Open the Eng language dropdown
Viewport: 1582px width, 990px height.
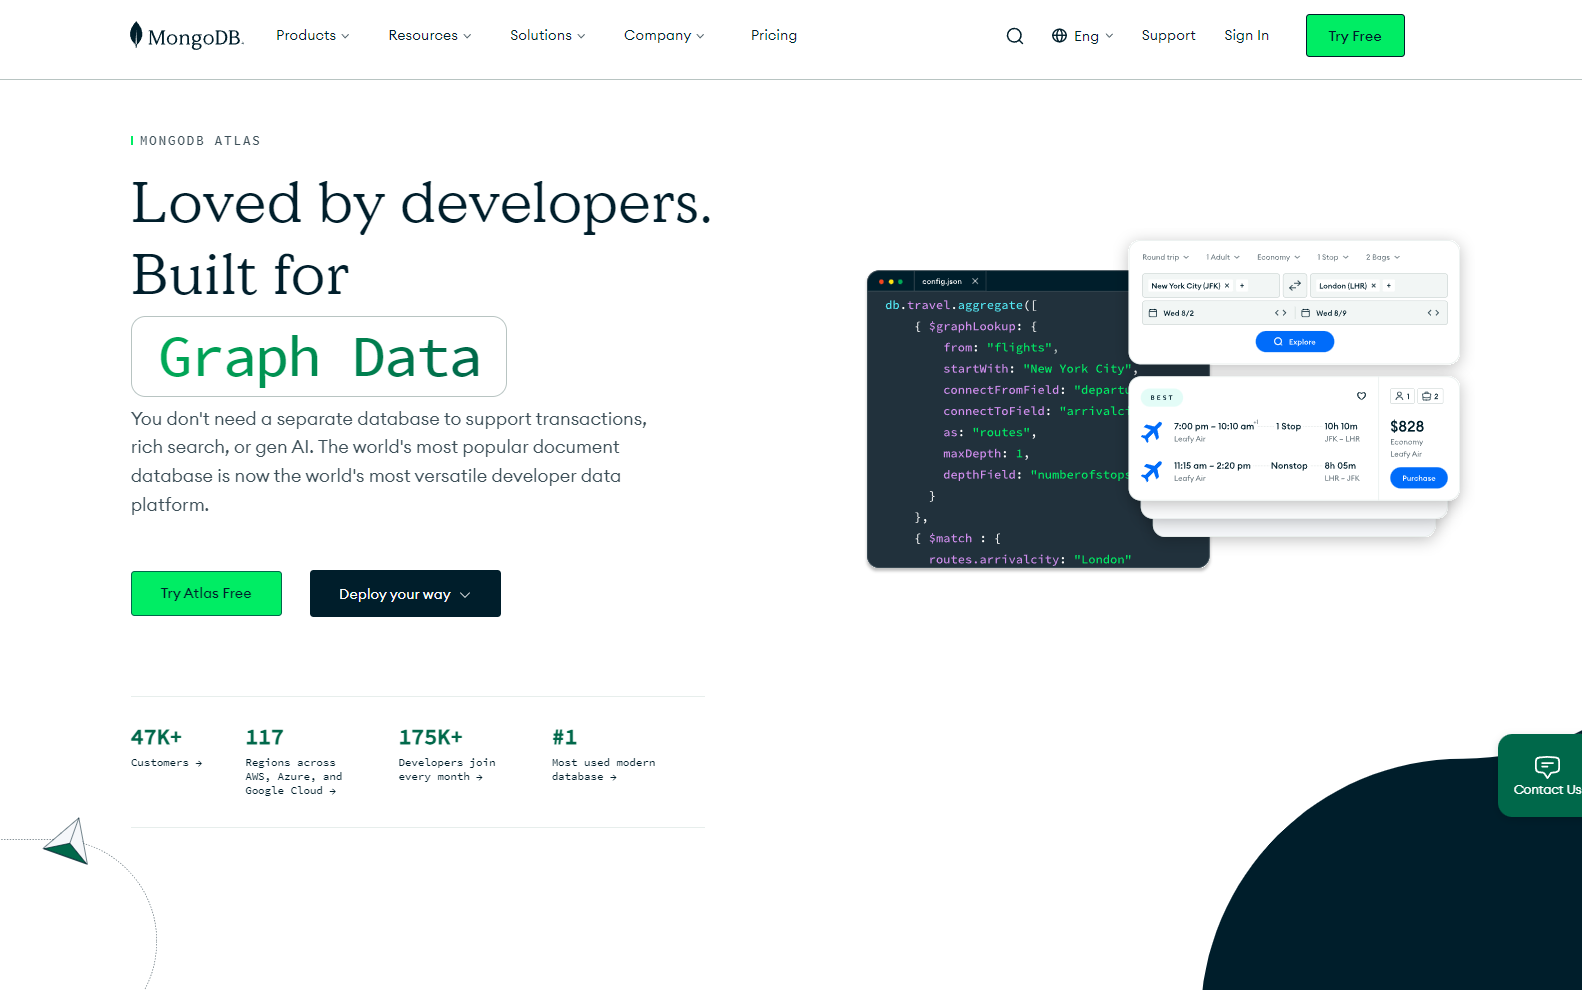tap(1083, 36)
